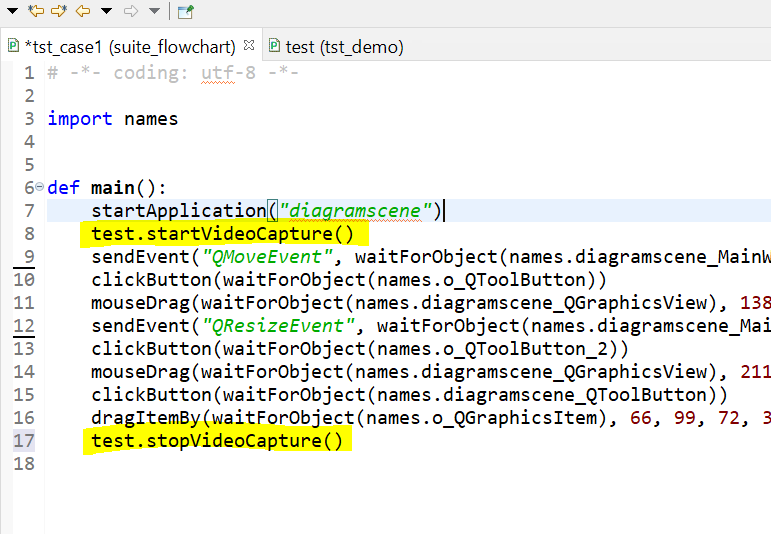Screen dimensions: 771x534
Task: Click the highlighted test.stopVideoCapture() line
Action: coord(217,441)
